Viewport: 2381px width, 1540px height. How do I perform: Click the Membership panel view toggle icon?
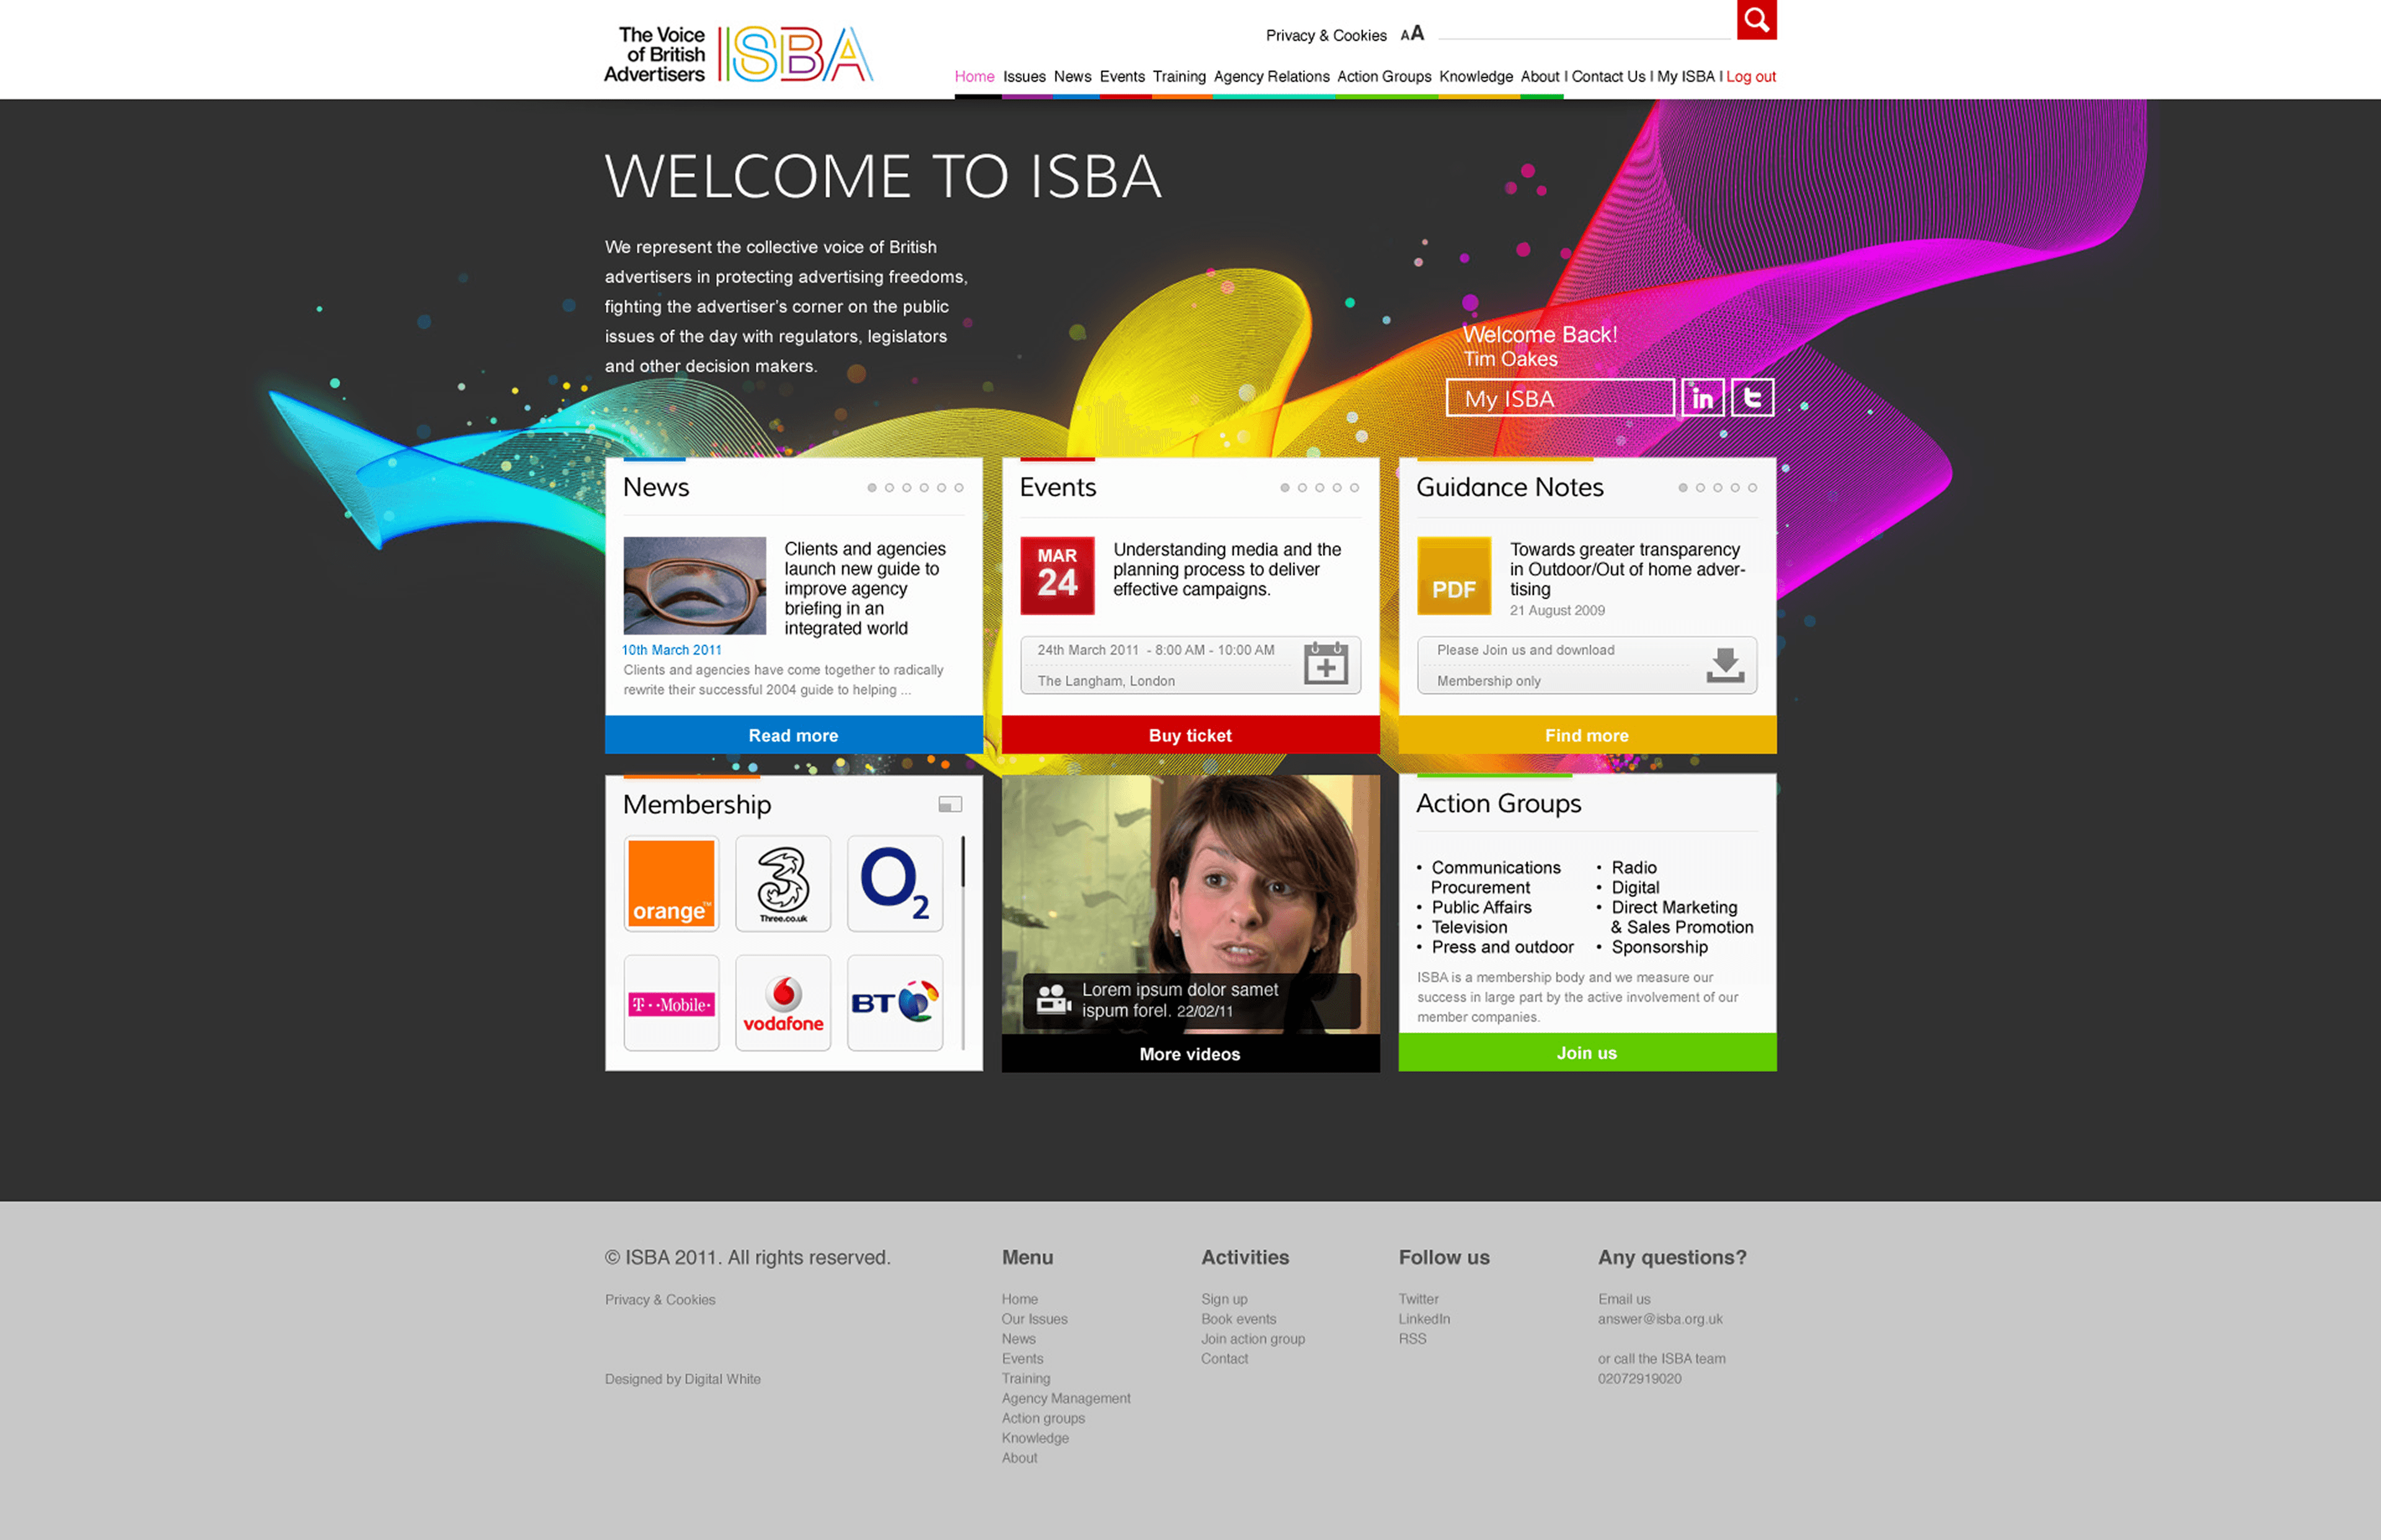(950, 805)
